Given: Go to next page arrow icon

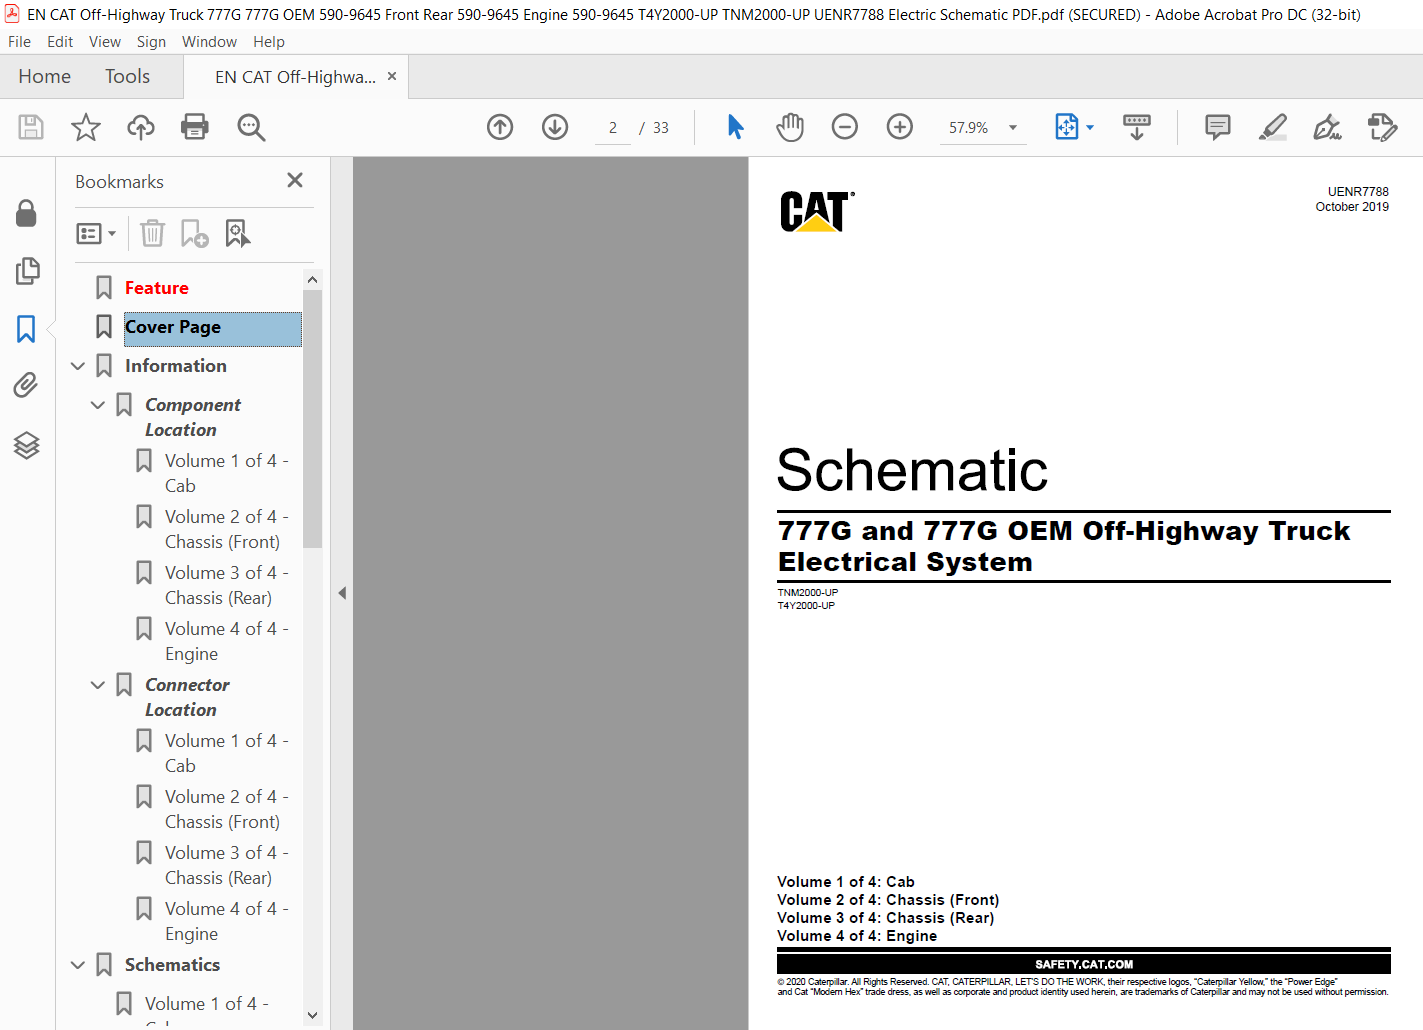Looking at the screenshot, I should [x=555, y=127].
